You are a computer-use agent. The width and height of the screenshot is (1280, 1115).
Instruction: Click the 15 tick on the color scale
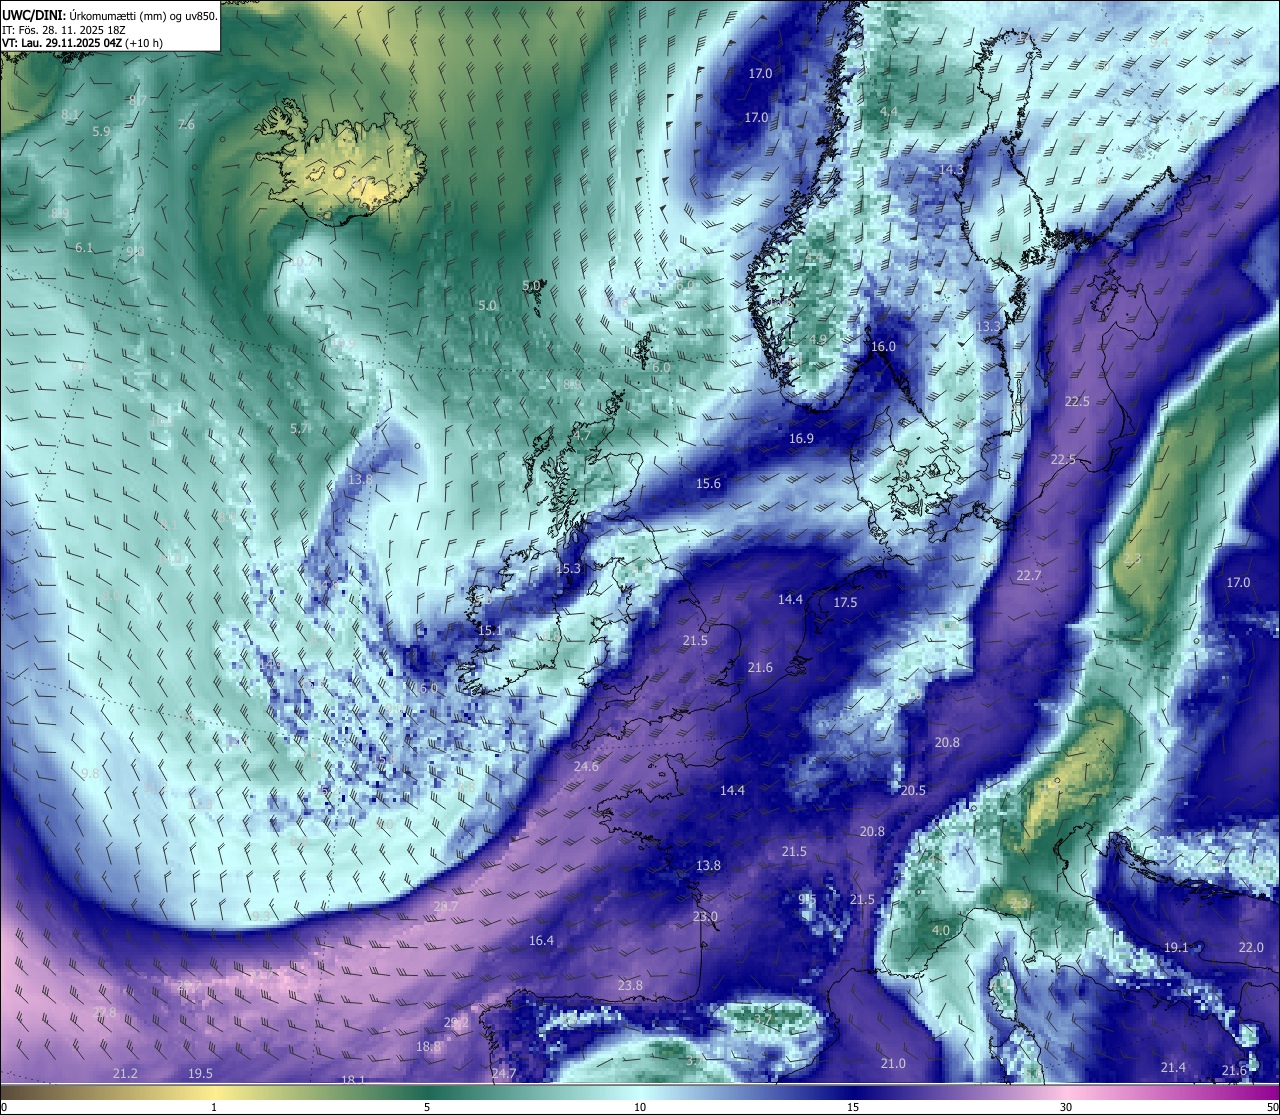853,1107
